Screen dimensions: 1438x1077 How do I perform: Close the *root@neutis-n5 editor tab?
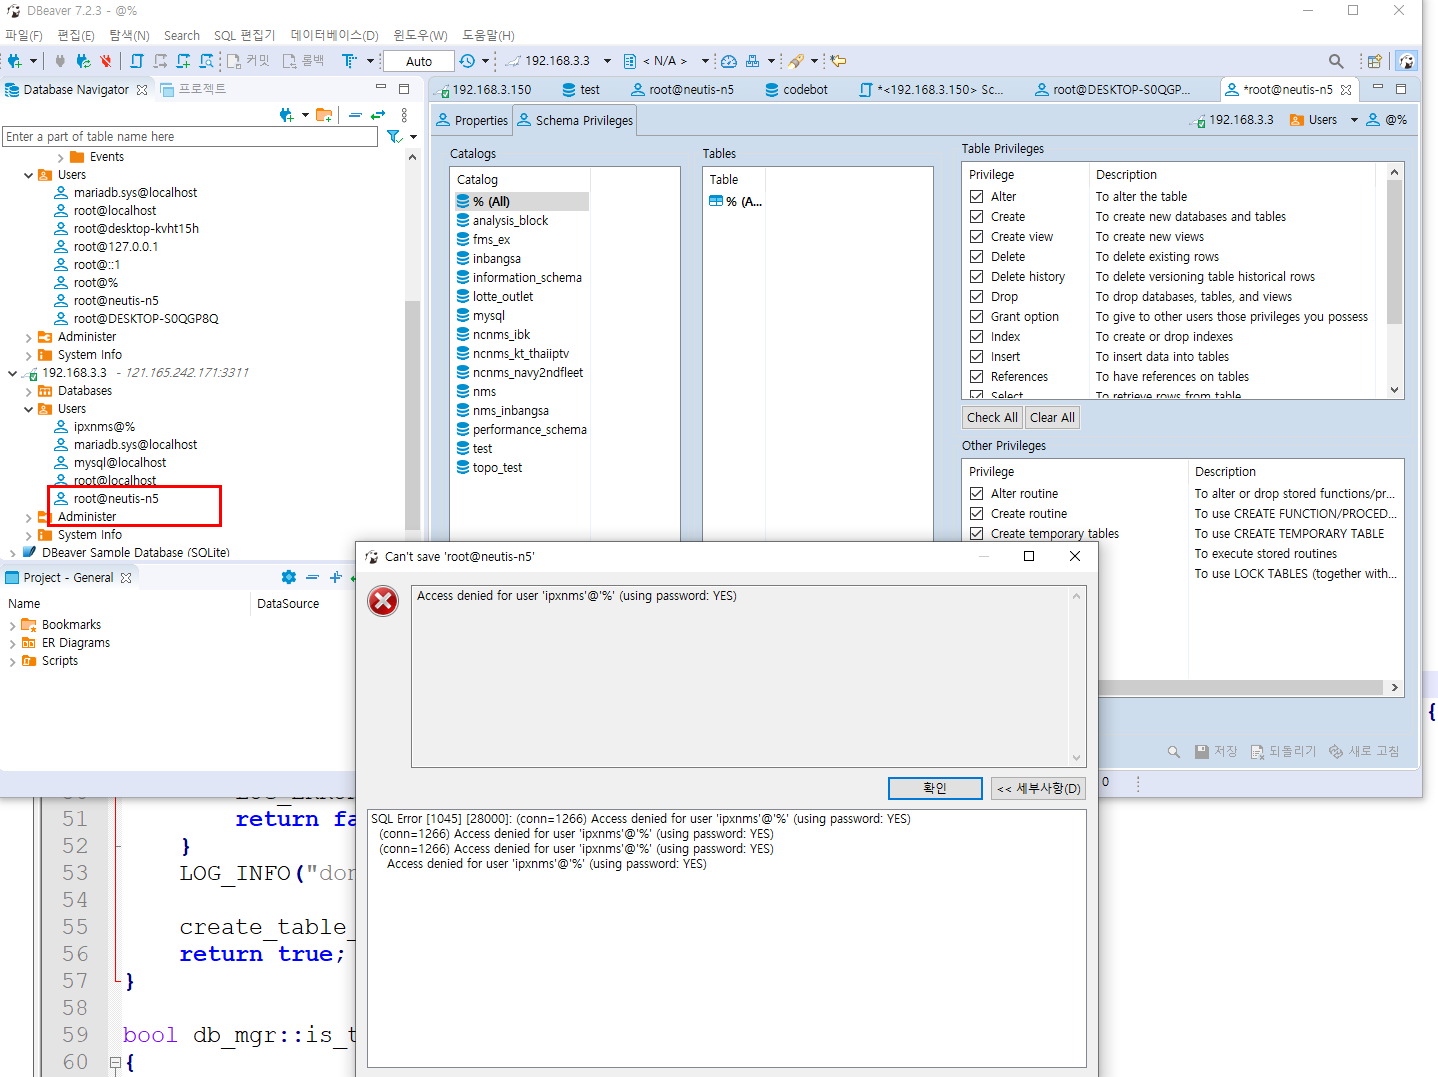click(x=1346, y=90)
